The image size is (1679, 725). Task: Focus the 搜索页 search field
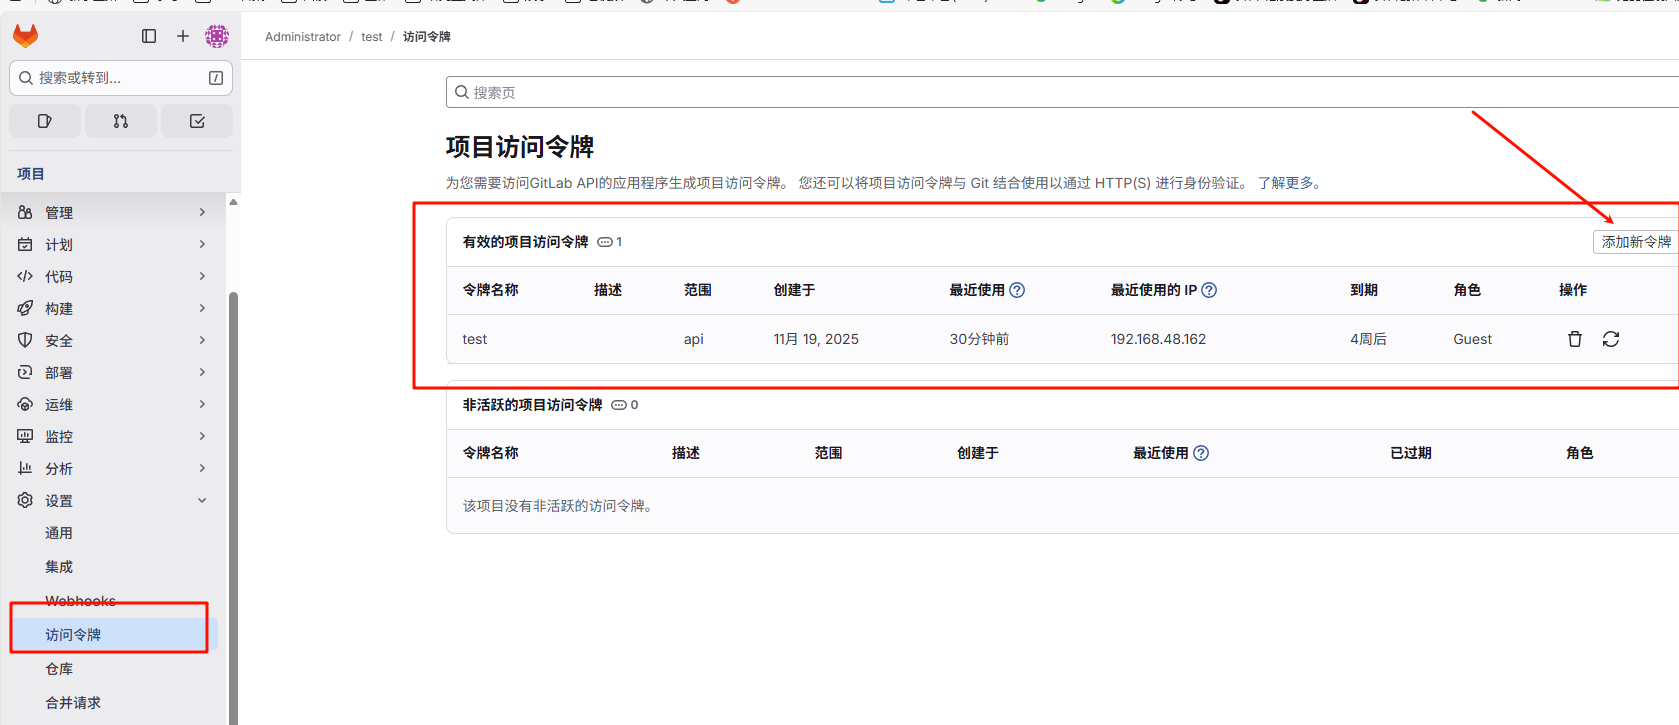click(x=1062, y=92)
